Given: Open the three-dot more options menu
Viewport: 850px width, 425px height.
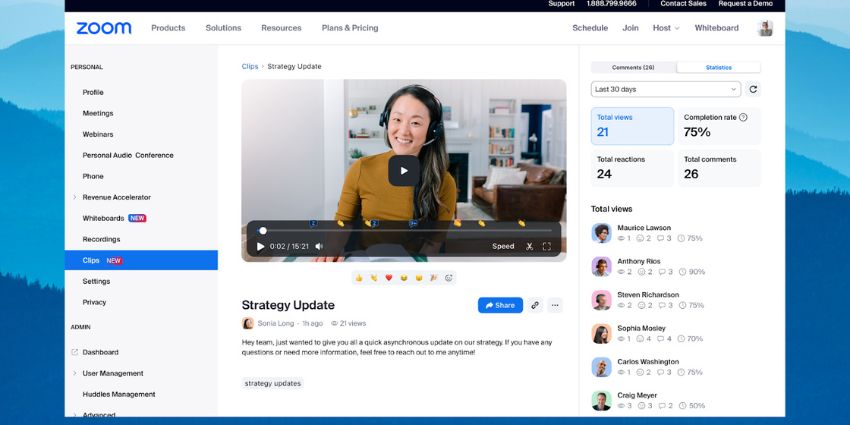Looking at the screenshot, I should 555,305.
